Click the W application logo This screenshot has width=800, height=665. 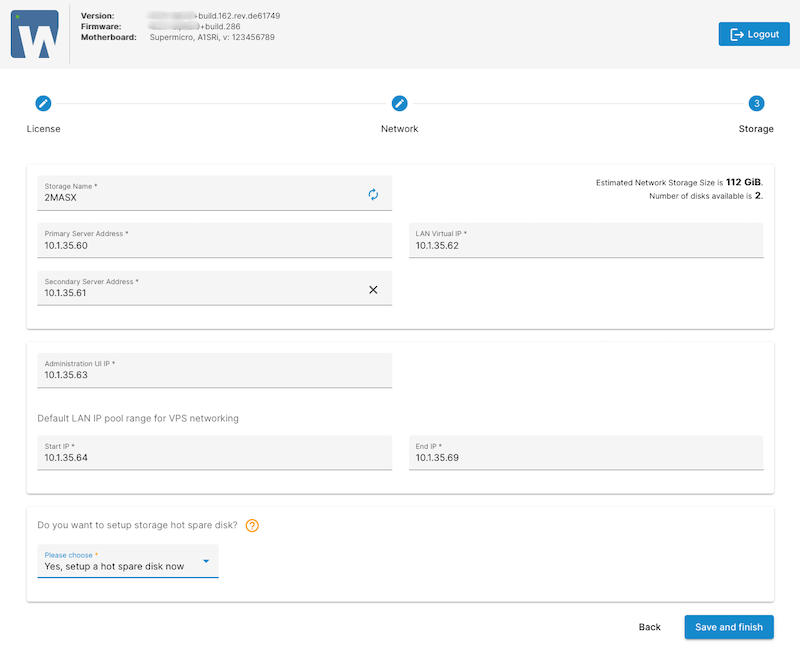34,35
